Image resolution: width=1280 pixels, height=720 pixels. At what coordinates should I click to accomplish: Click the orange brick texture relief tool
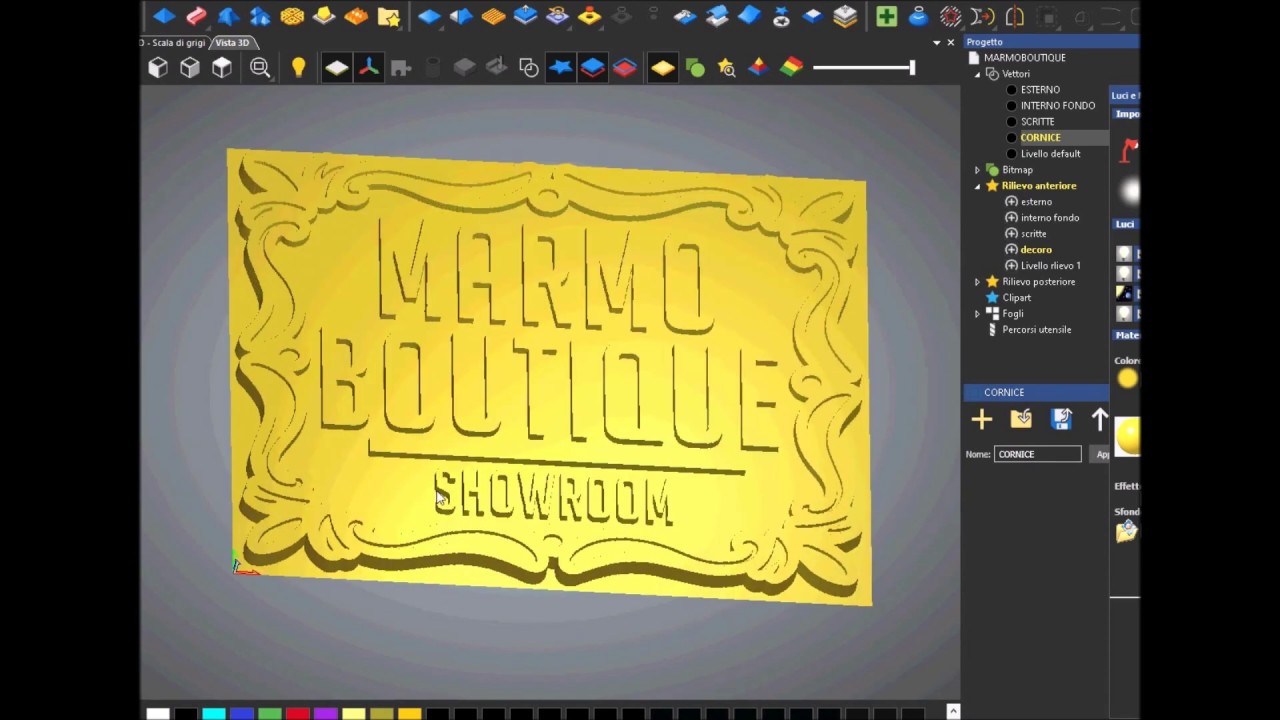[356, 16]
